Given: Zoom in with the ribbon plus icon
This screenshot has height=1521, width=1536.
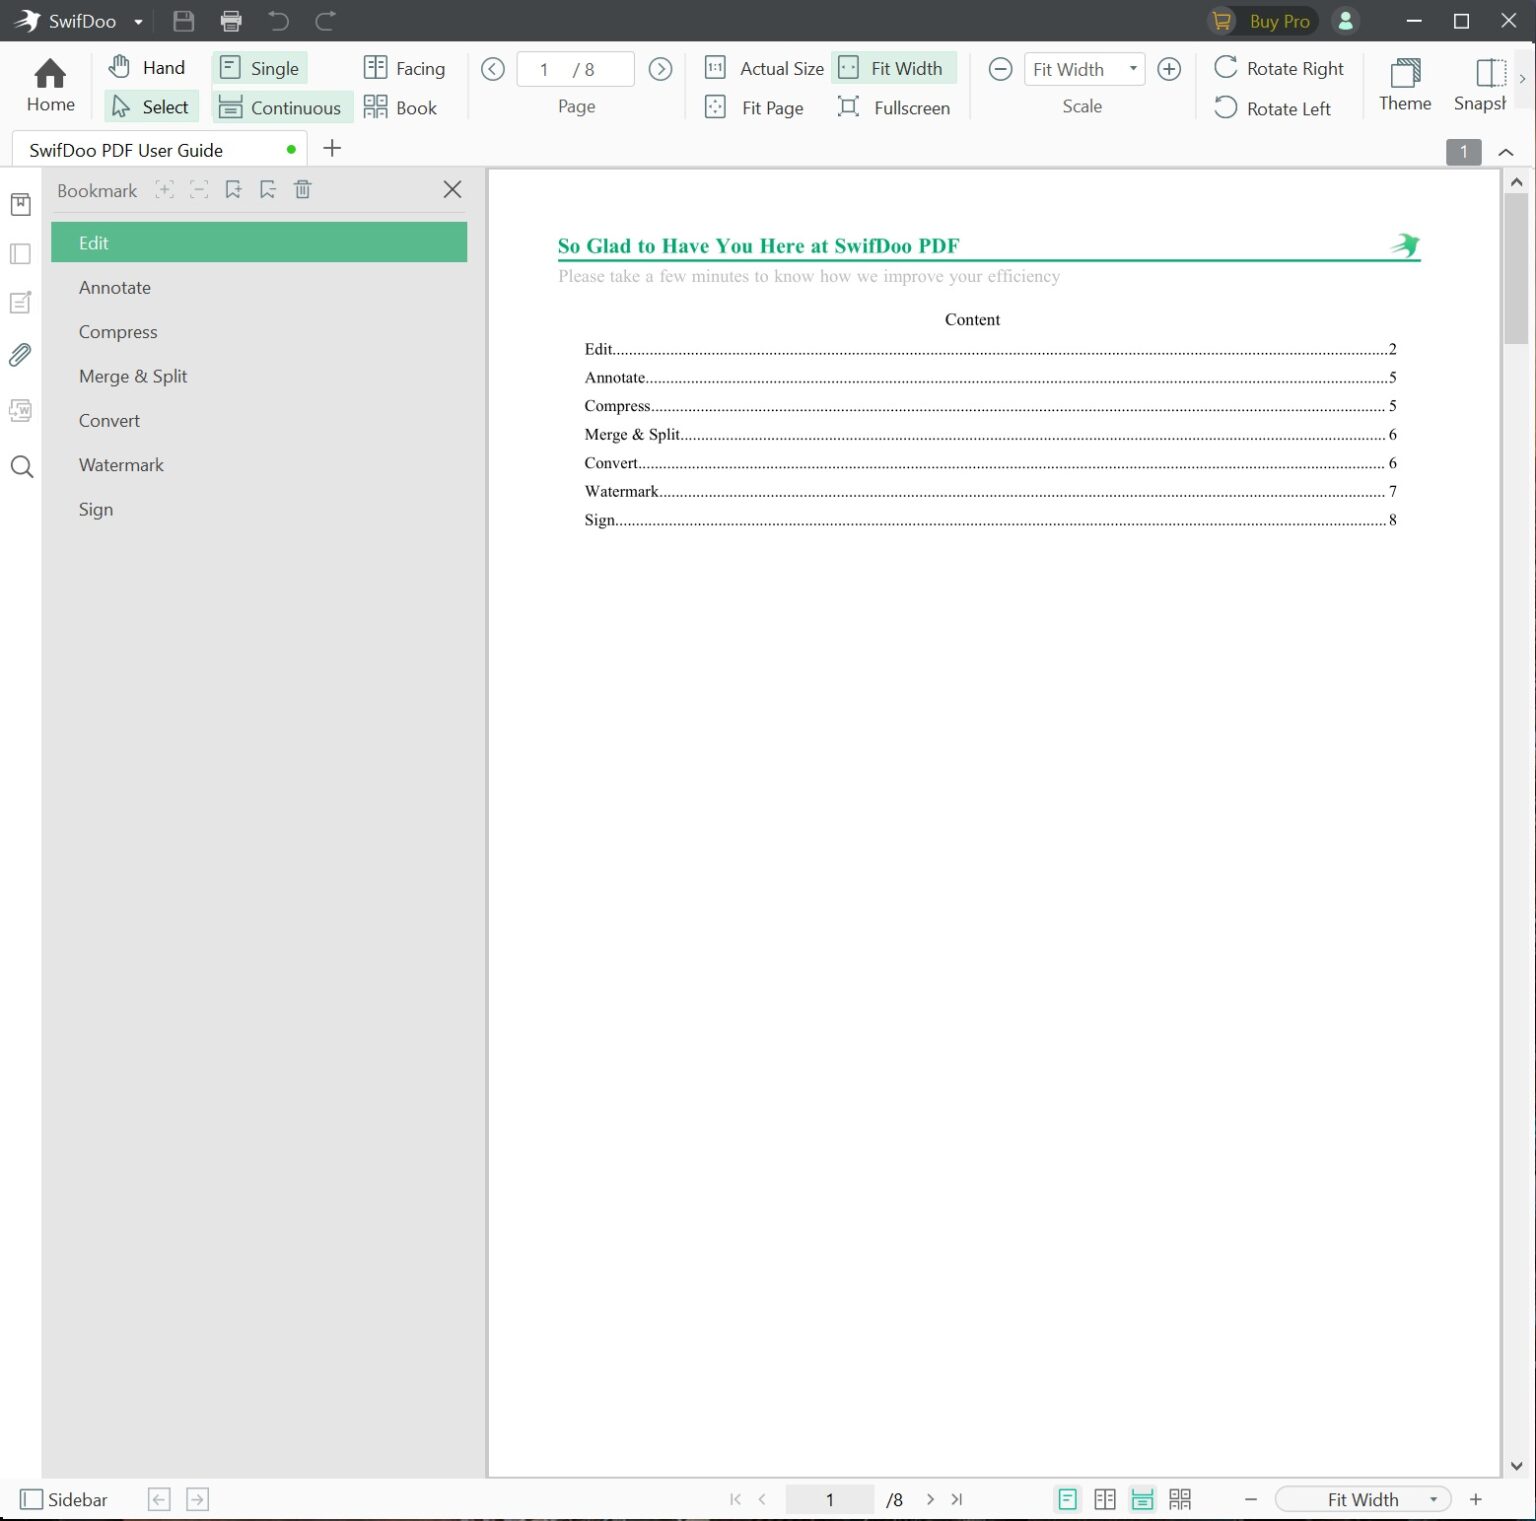Looking at the screenshot, I should [1168, 69].
